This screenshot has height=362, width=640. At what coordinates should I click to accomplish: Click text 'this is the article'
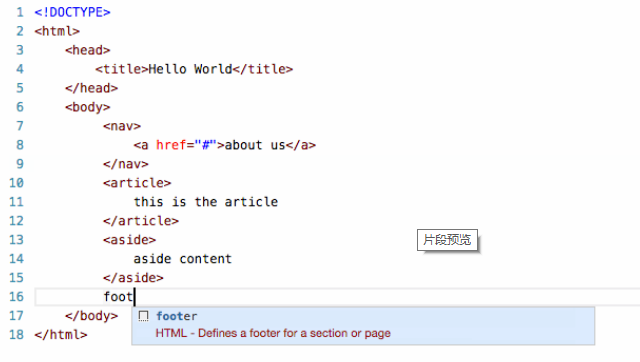click(x=206, y=202)
